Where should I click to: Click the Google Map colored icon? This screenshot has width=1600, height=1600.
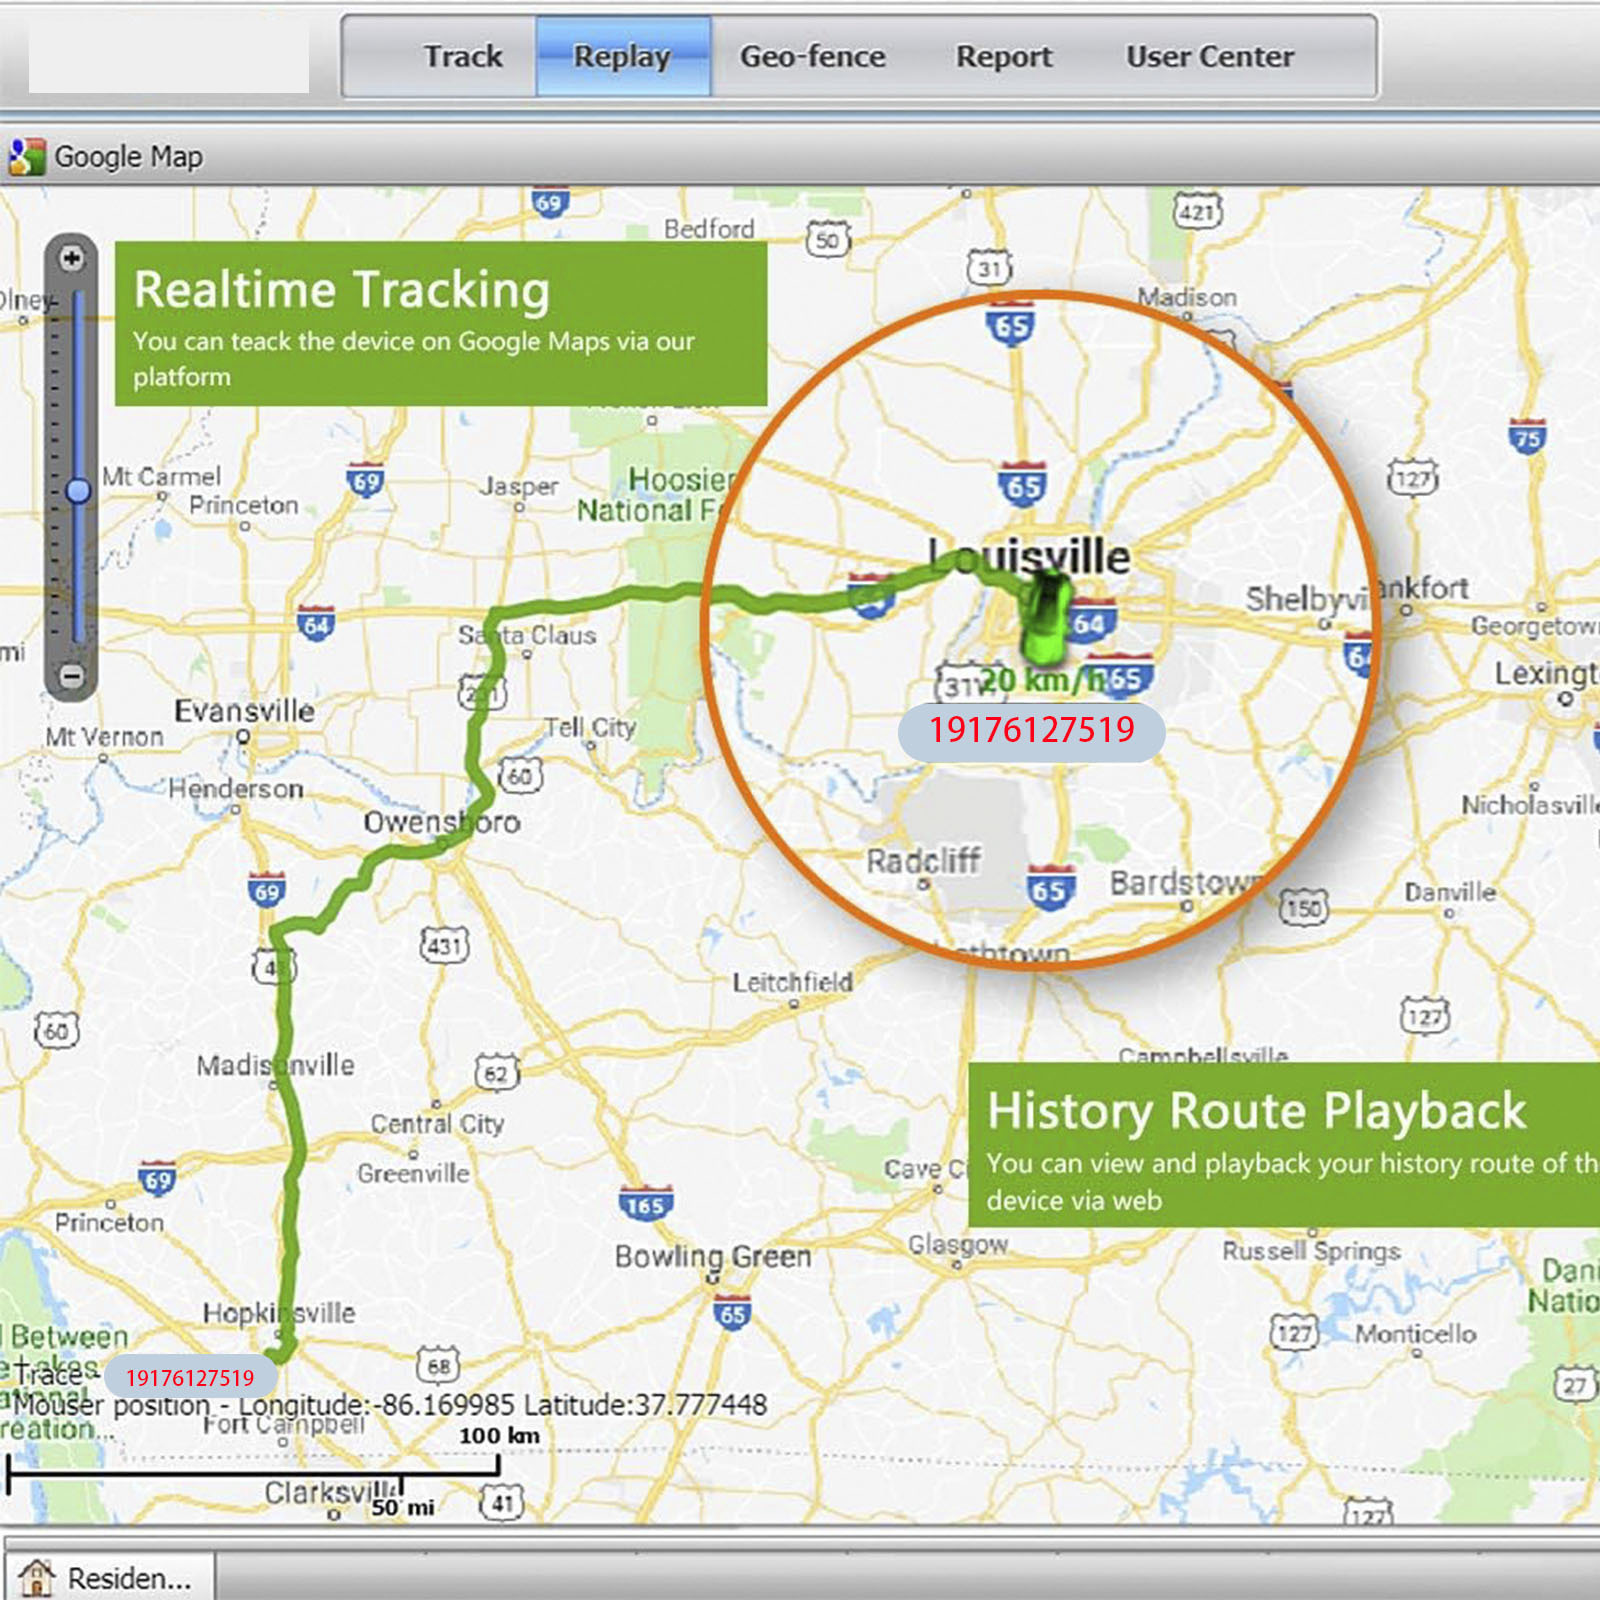point(27,157)
